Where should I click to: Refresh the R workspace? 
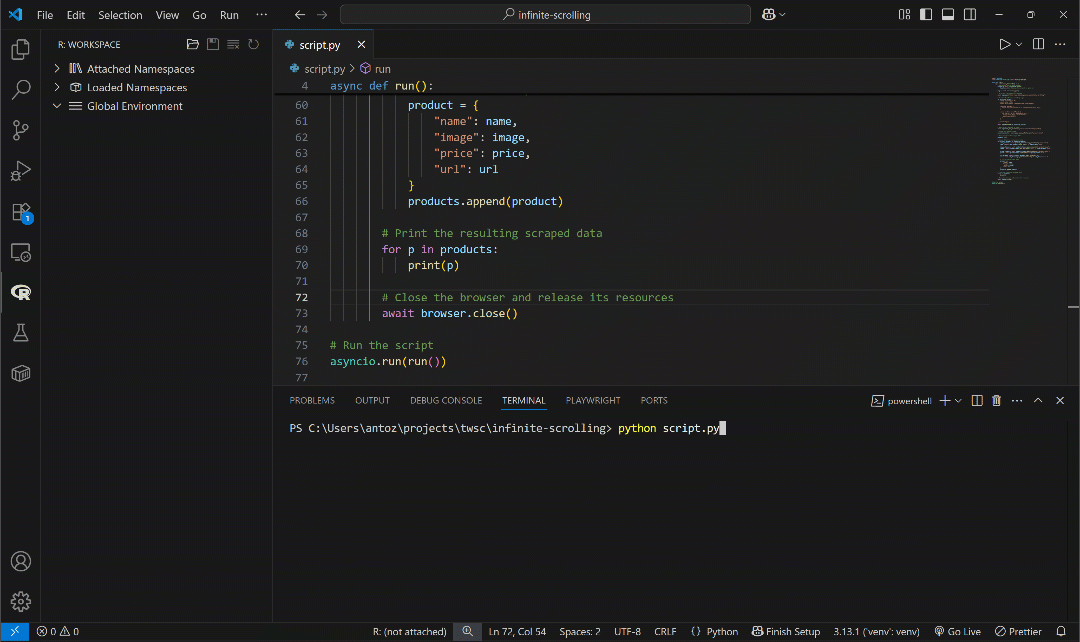coord(253,45)
